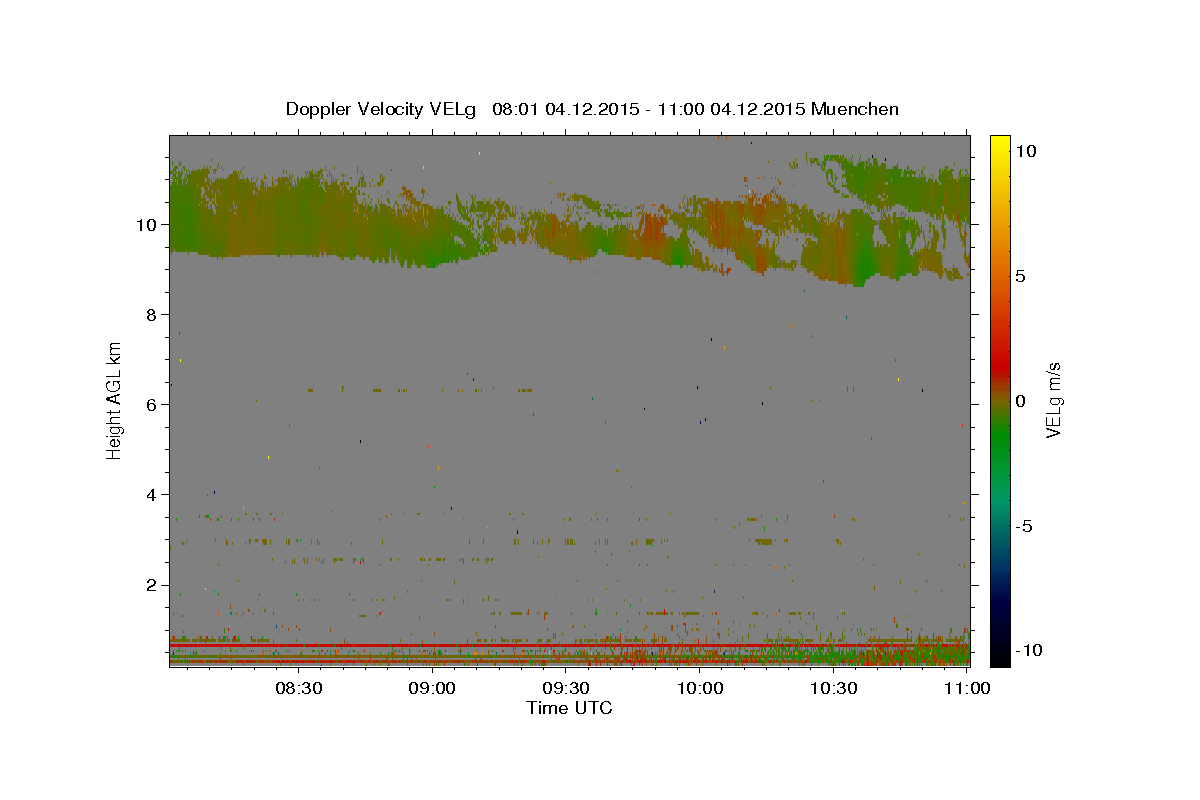Click the height axis label '2'
The width and height of the screenshot is (1200, 800).
pyautogui.click(x=152, y=585)
